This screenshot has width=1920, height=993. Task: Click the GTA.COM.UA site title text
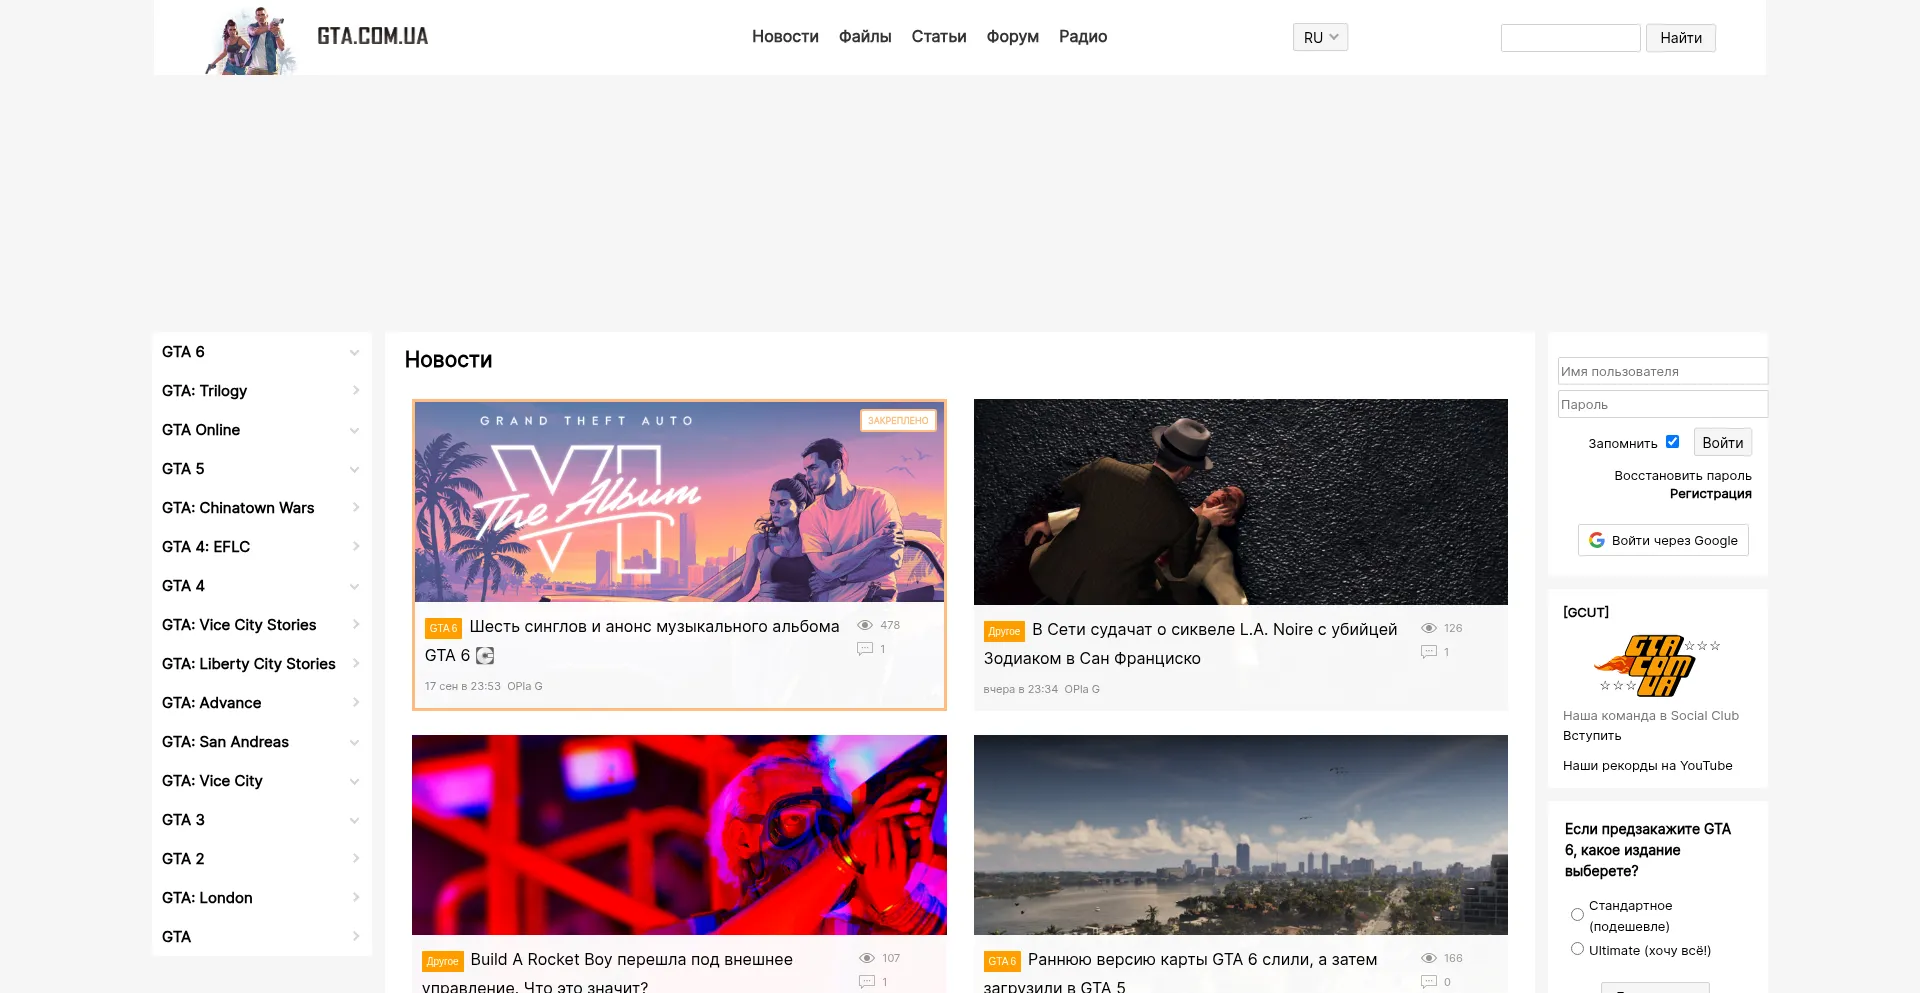pyautogui.click(x=373, y=36)
